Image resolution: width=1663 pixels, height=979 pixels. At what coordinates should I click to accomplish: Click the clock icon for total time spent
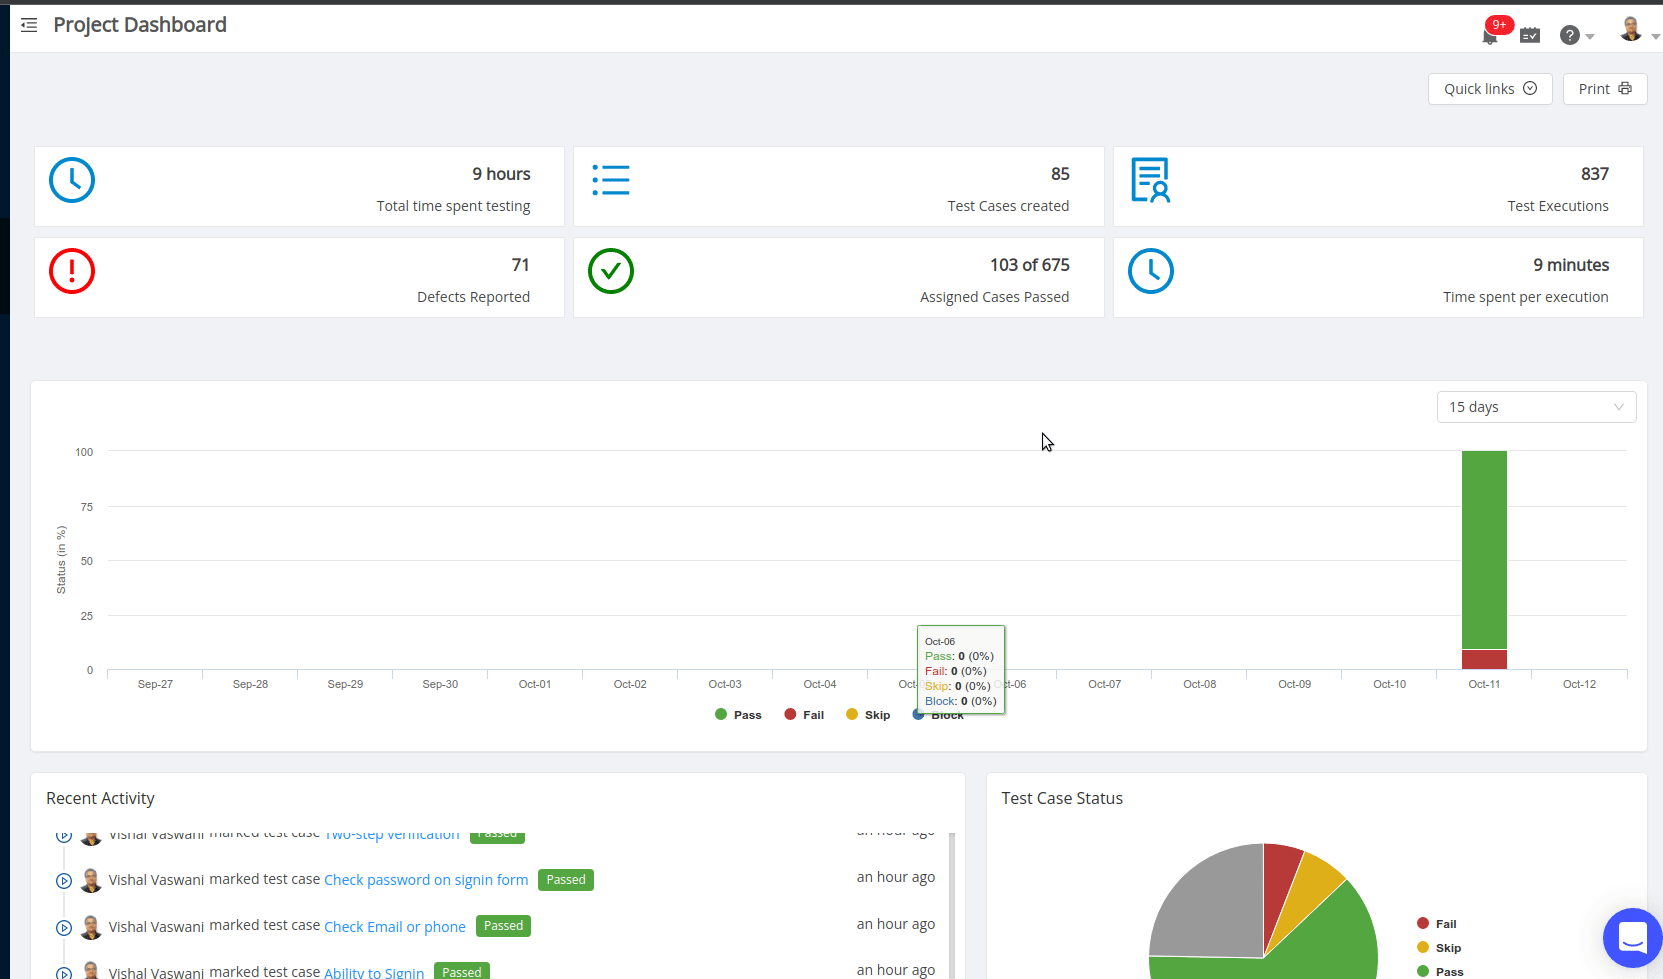(72, 180)
